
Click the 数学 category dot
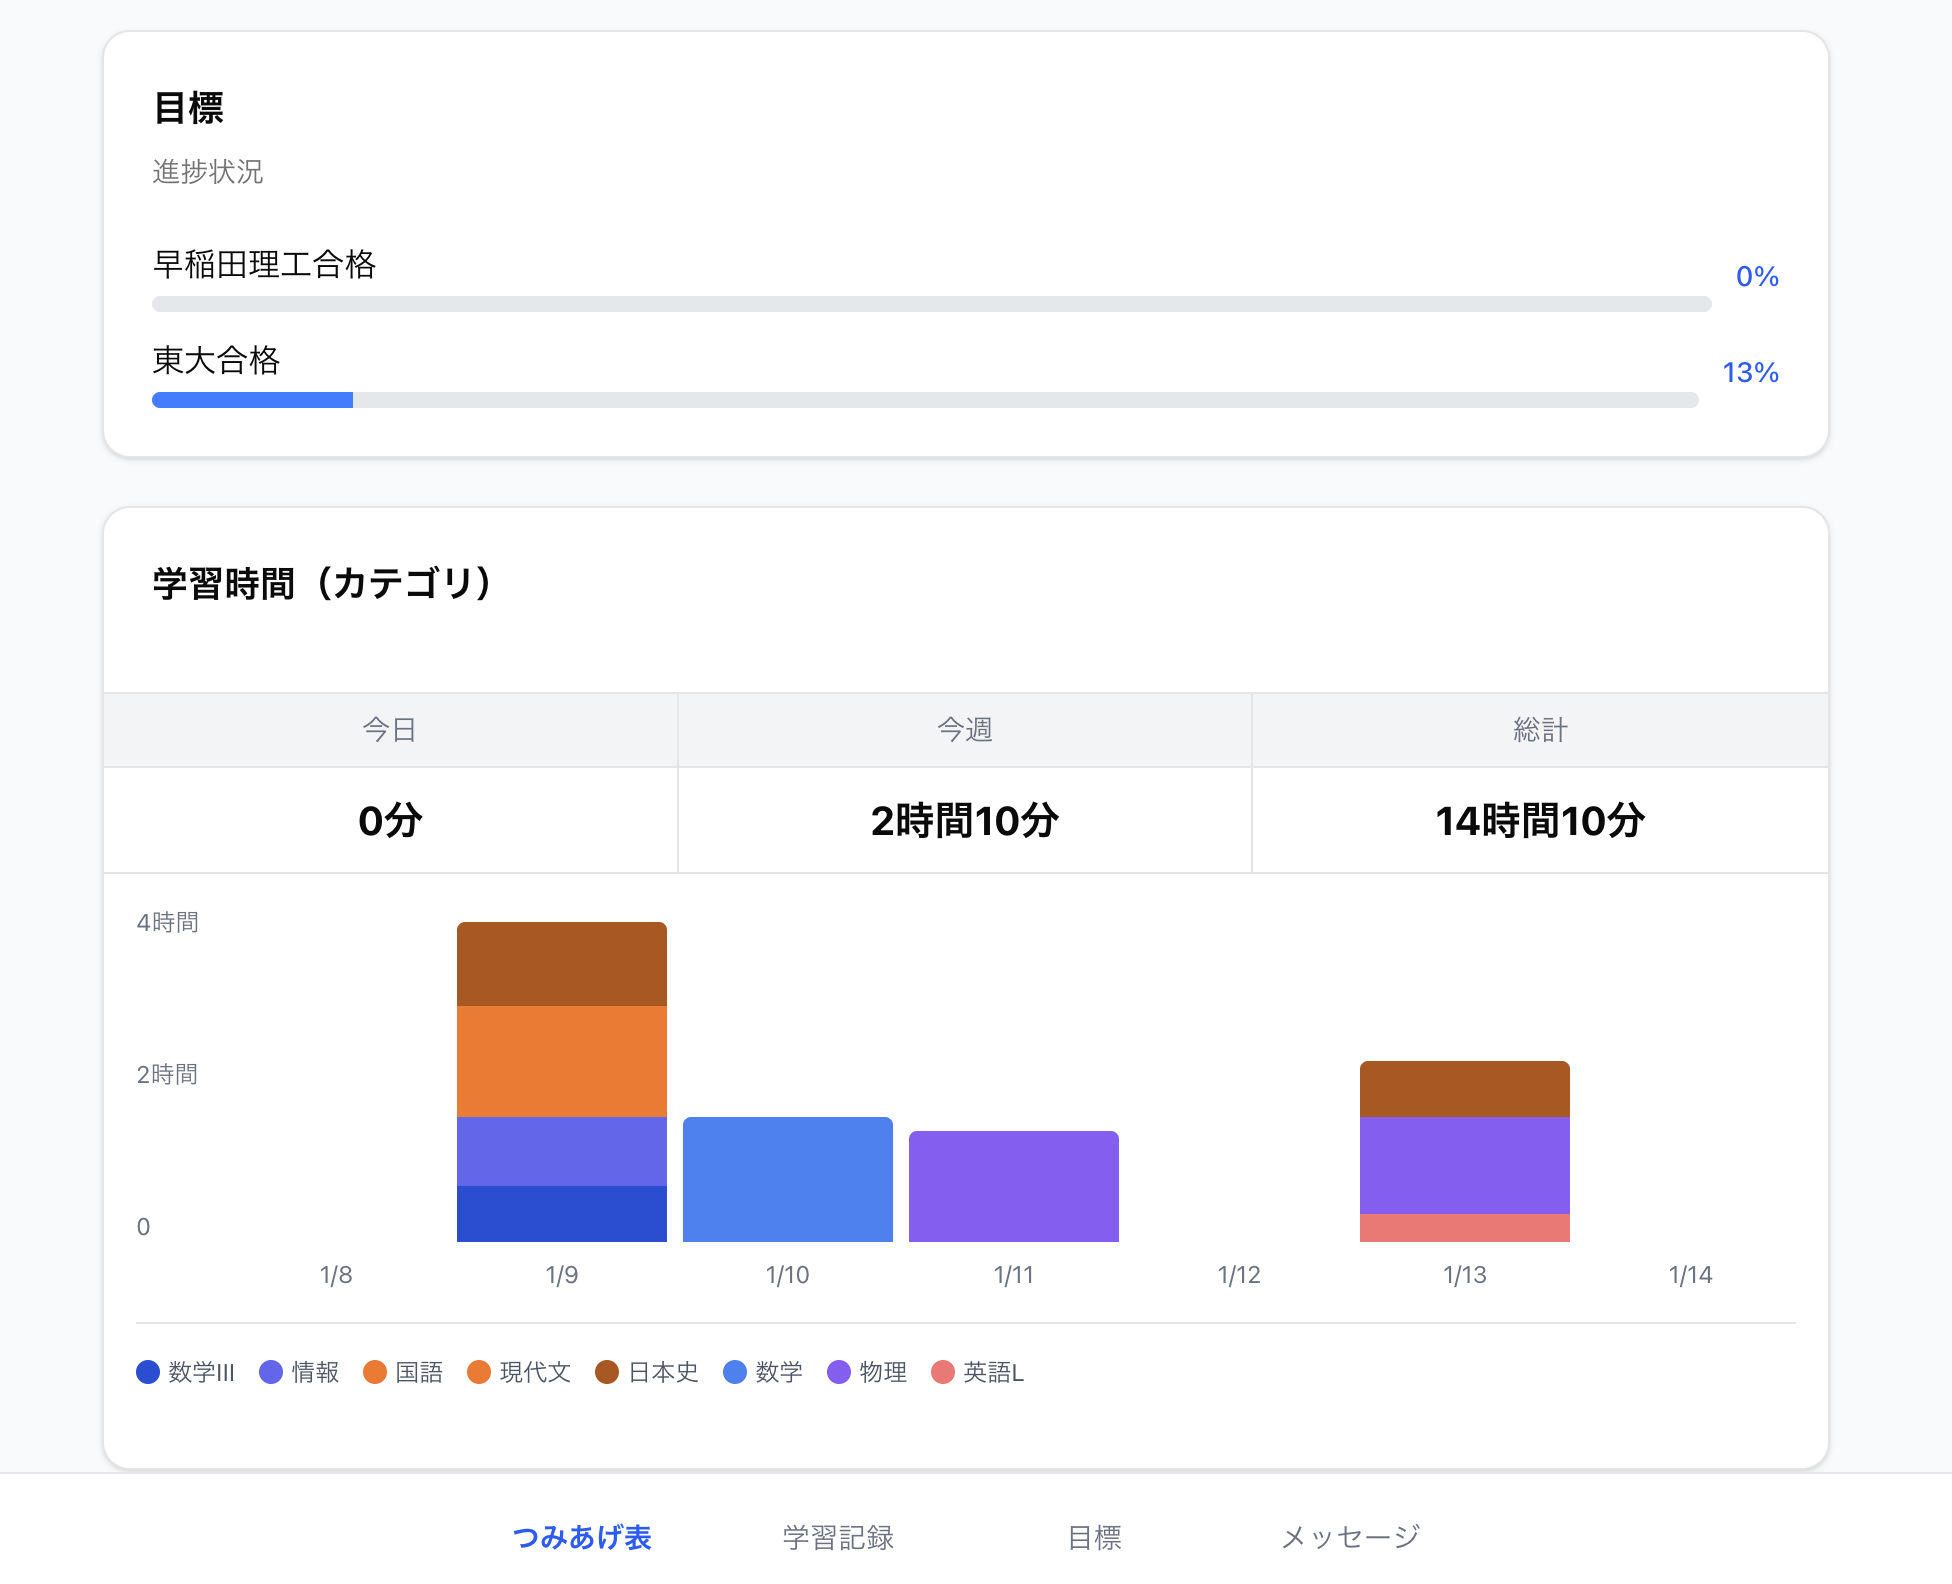pos(735,1373)
